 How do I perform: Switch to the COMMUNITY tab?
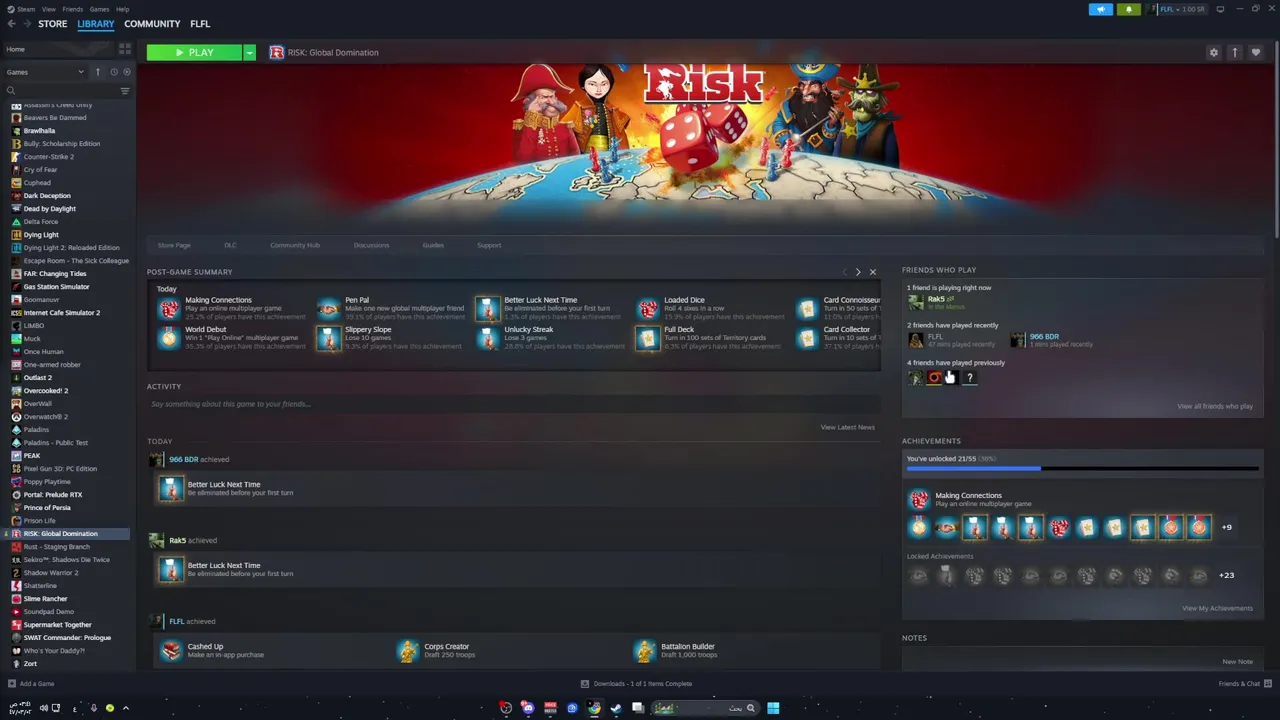(152, 24)
